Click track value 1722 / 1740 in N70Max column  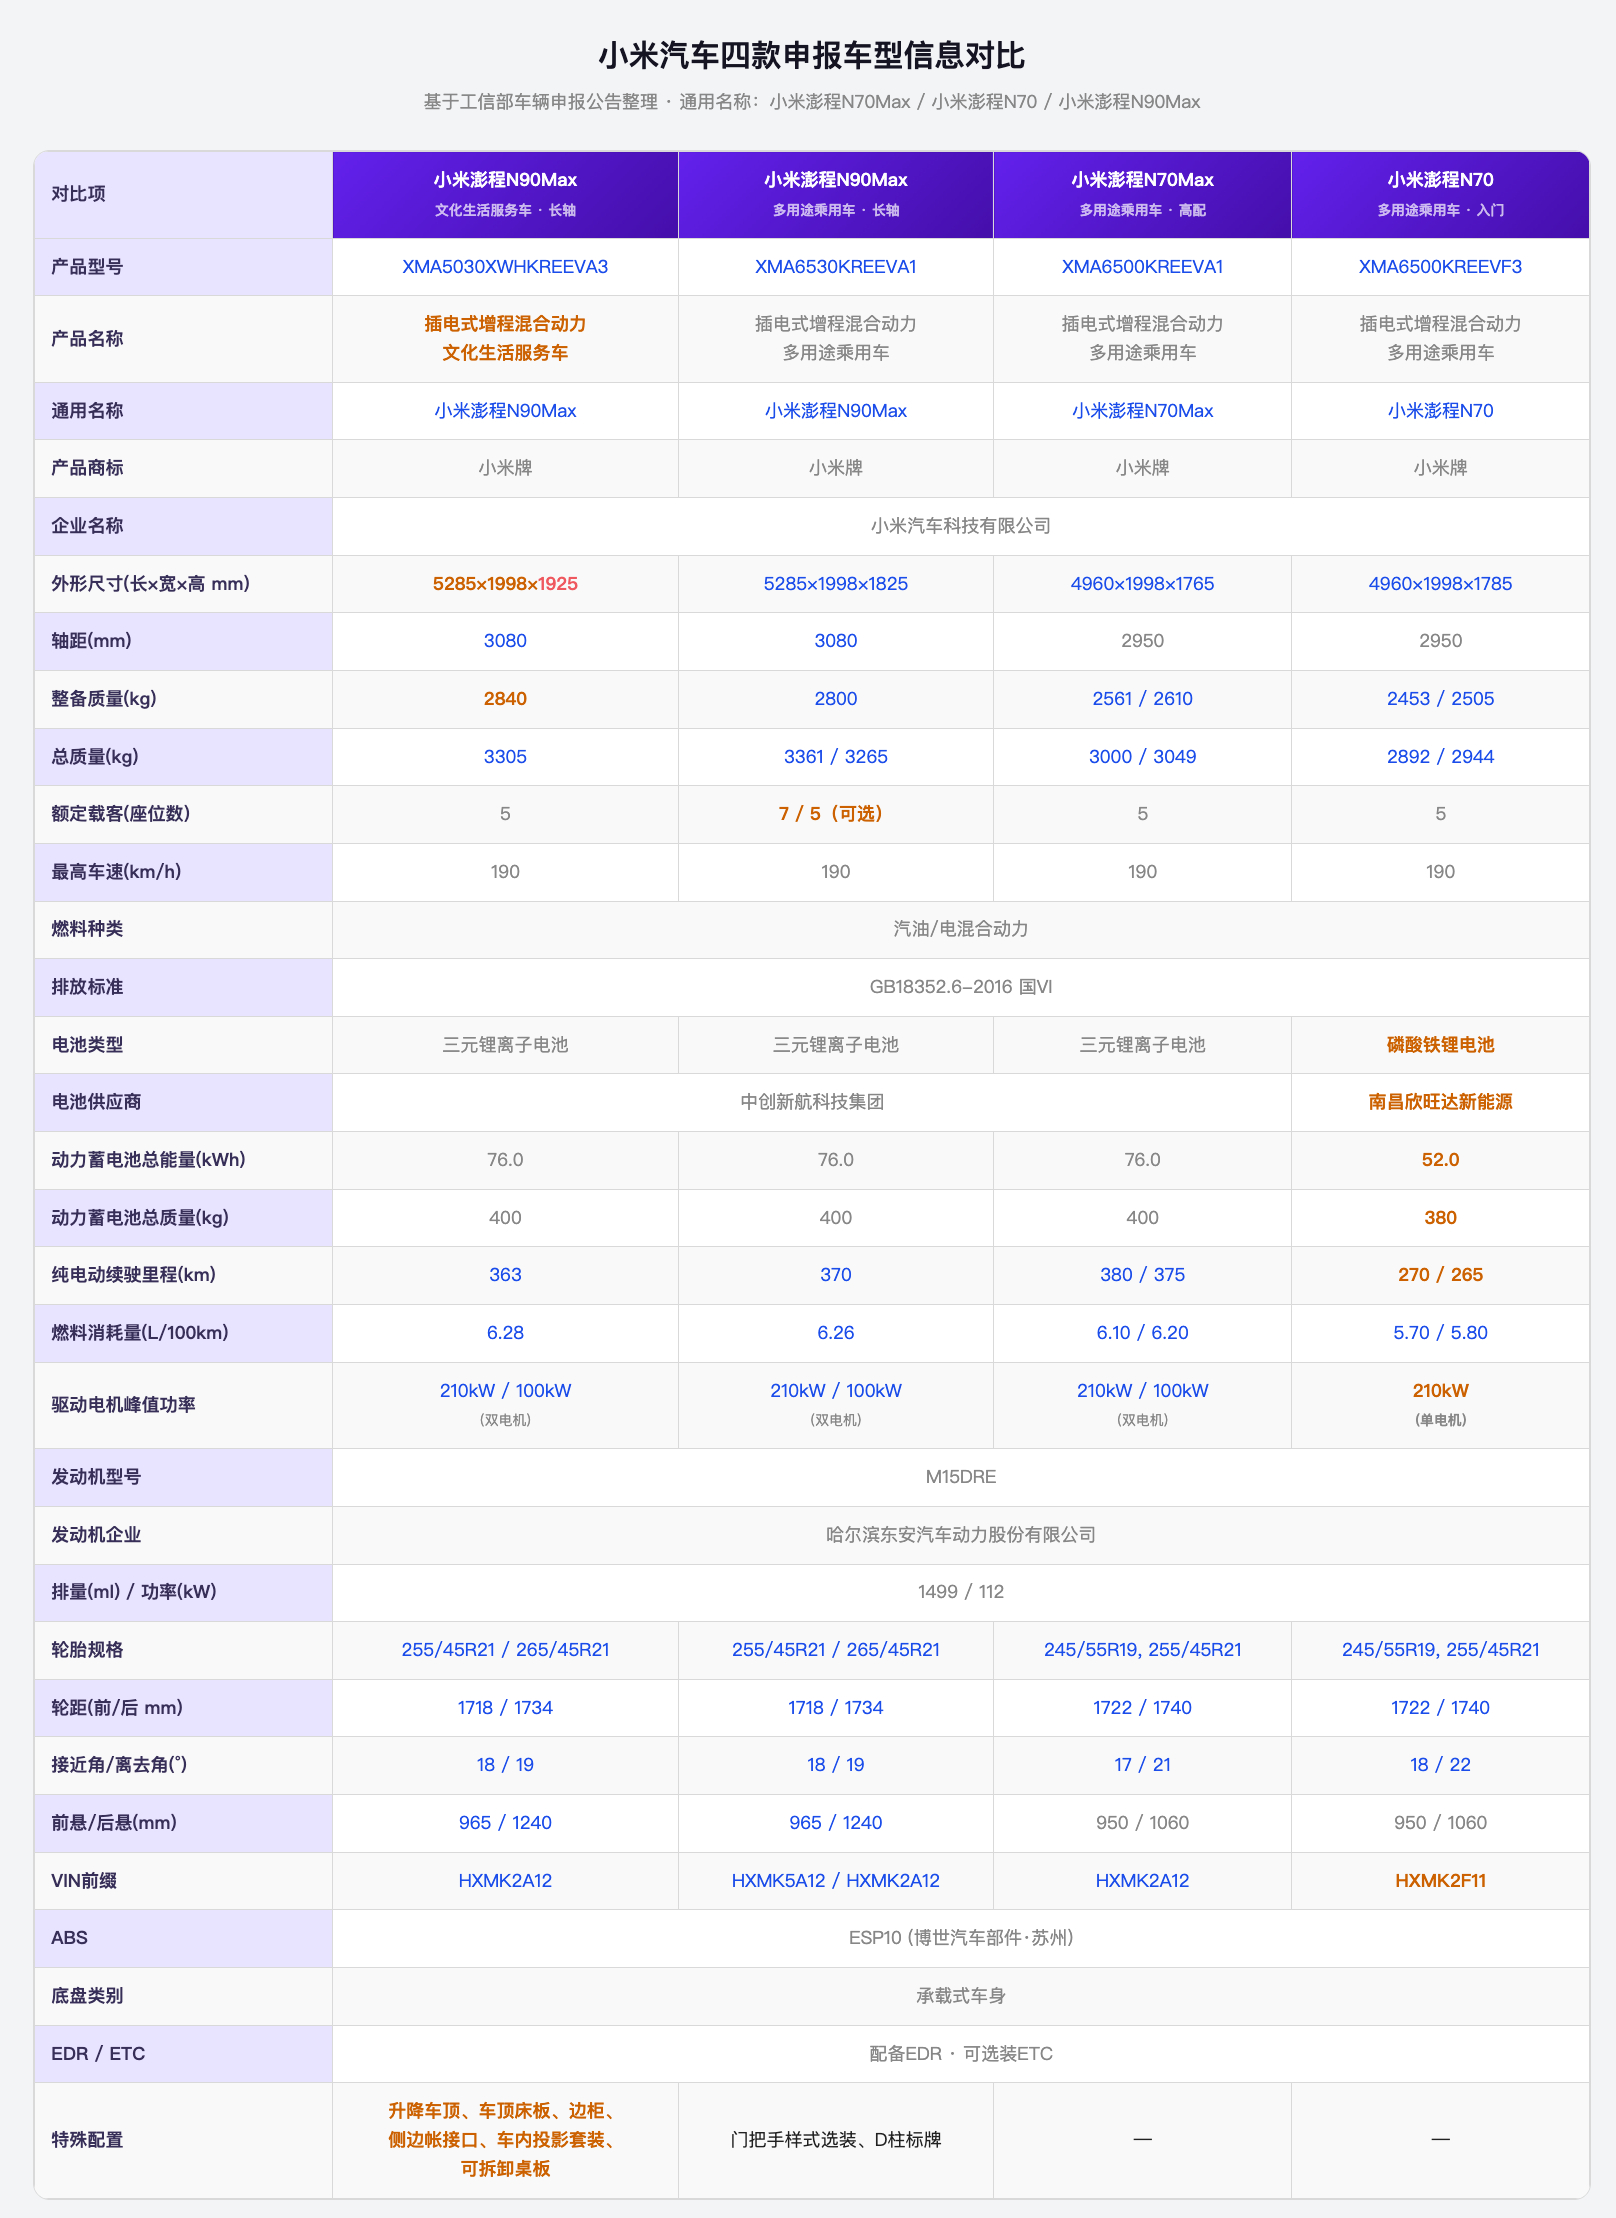click(x=1142, y=1708)
